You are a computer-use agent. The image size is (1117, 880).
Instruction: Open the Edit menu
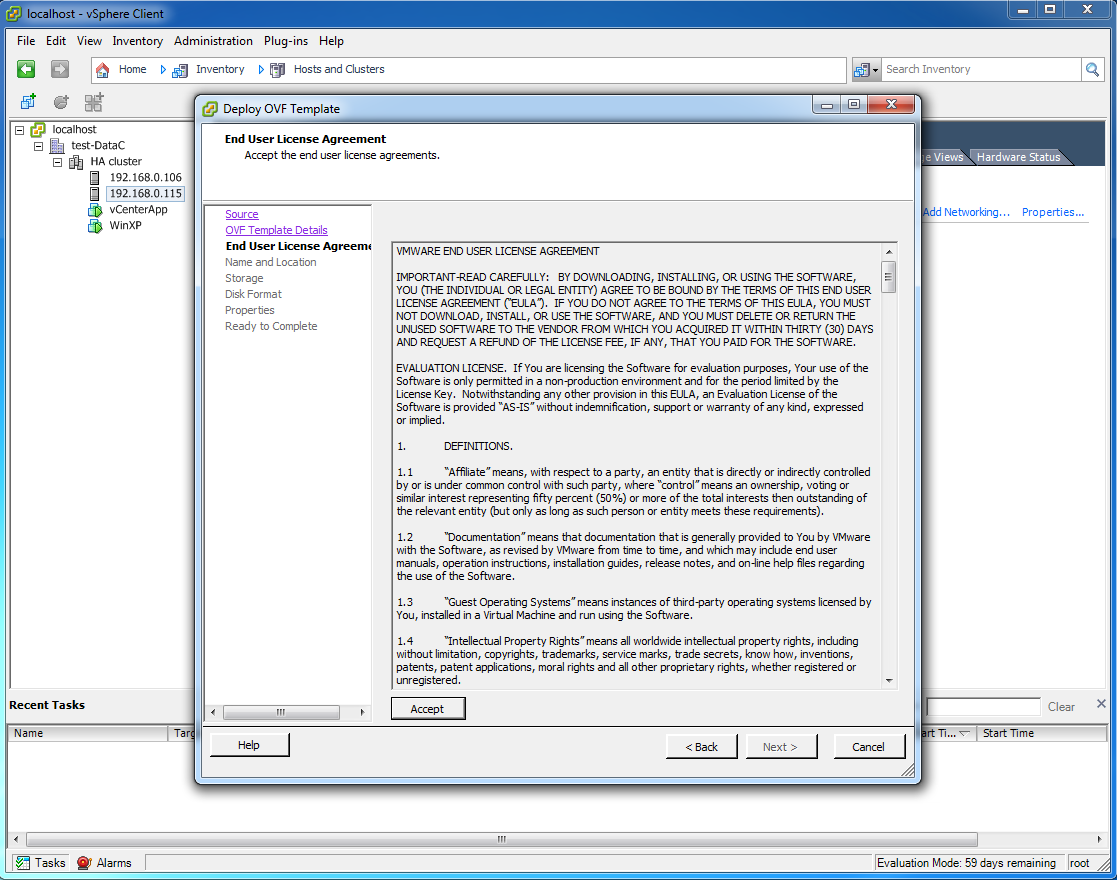pos(56,41)
